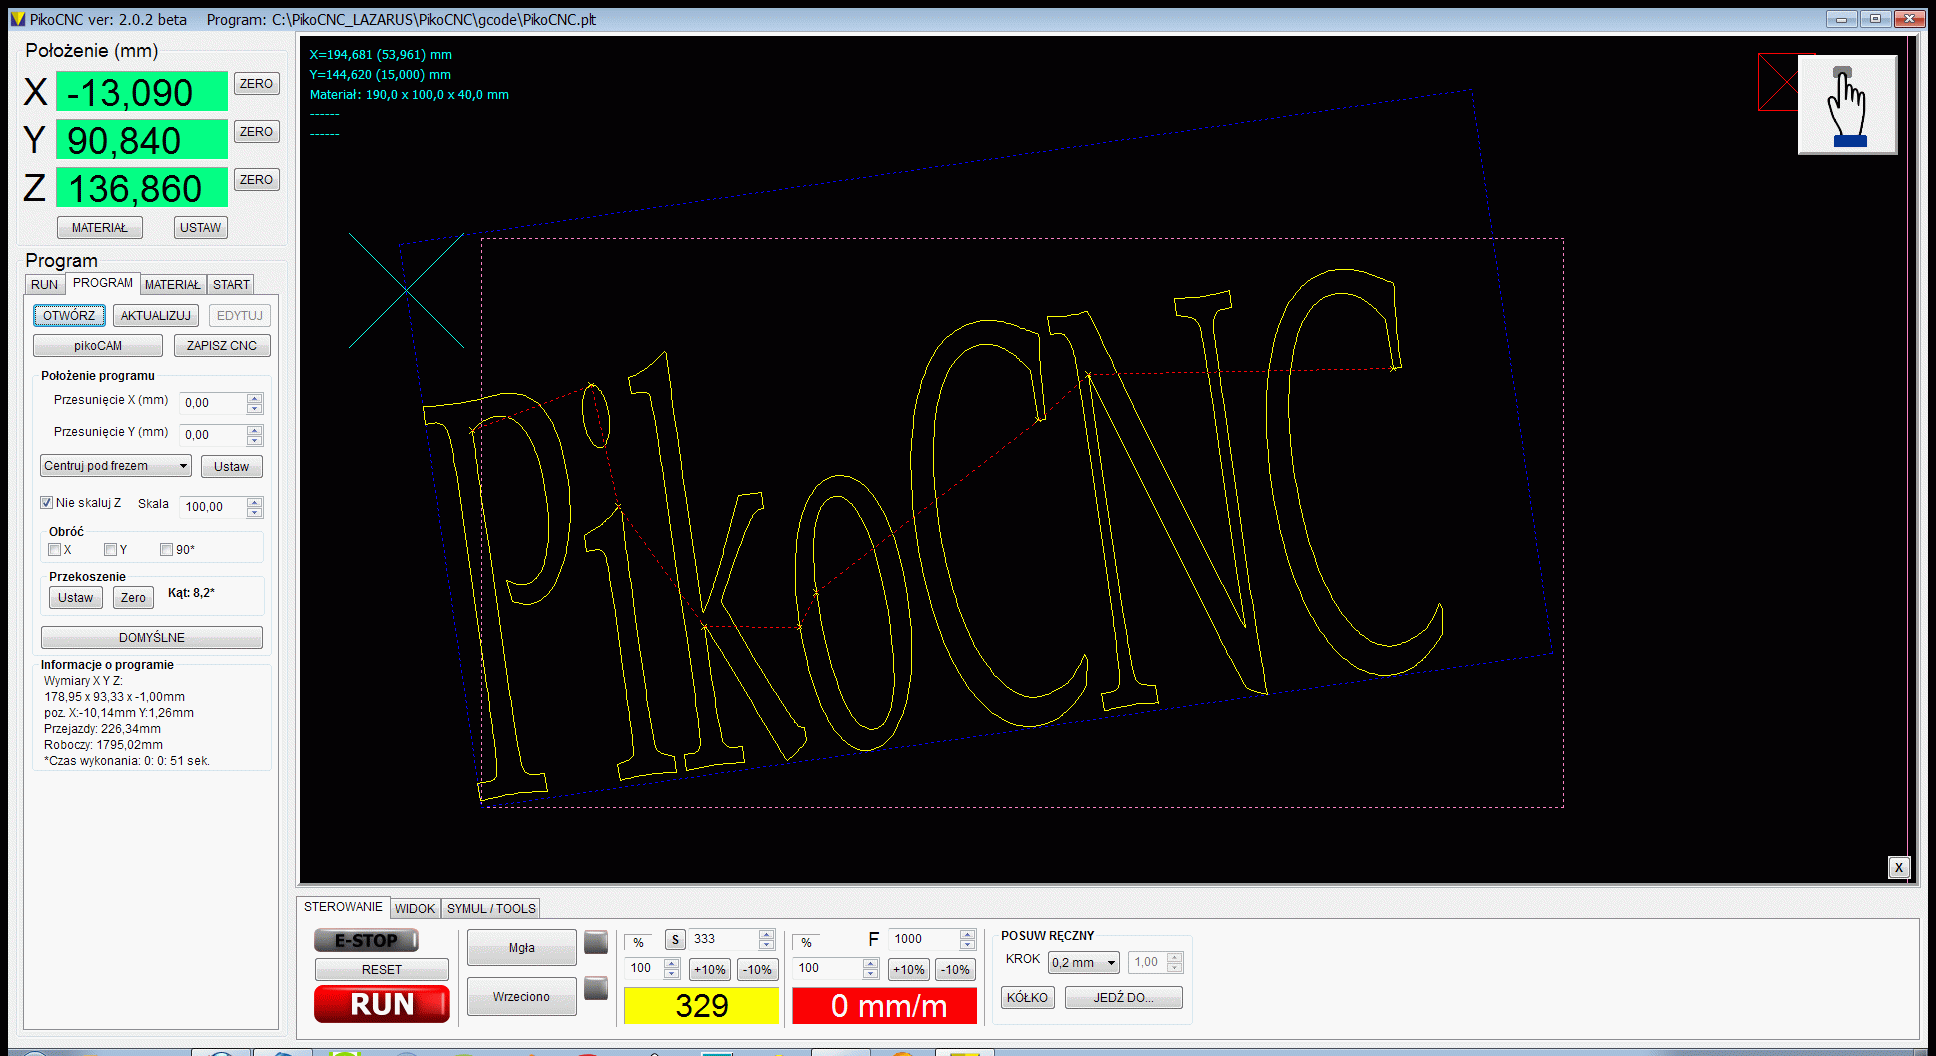Click Ustaw in Przekoszenie section
The image size is (1936, 1056).
(76, 598)
